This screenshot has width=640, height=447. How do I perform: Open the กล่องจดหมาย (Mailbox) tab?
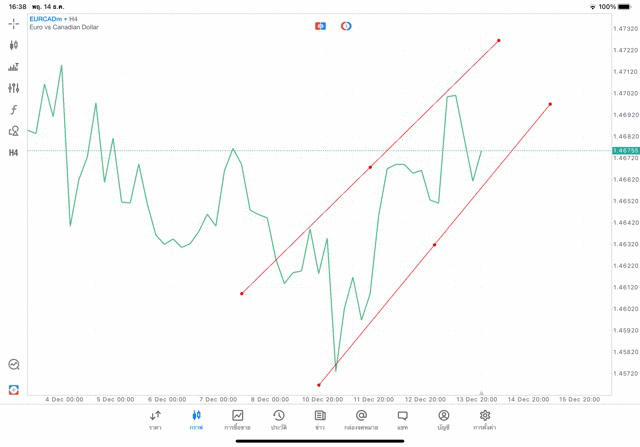(361, 419)
